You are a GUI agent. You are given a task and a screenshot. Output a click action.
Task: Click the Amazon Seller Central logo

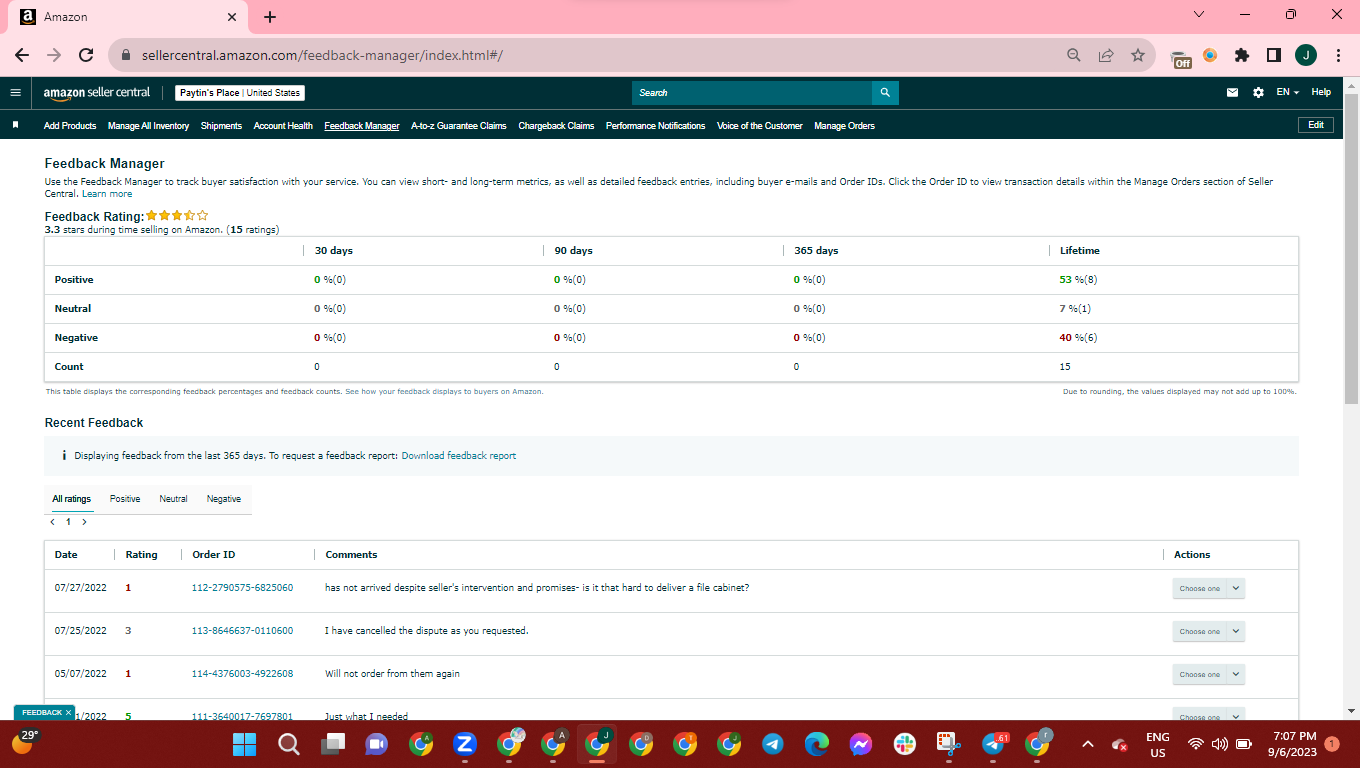(96, 93)
